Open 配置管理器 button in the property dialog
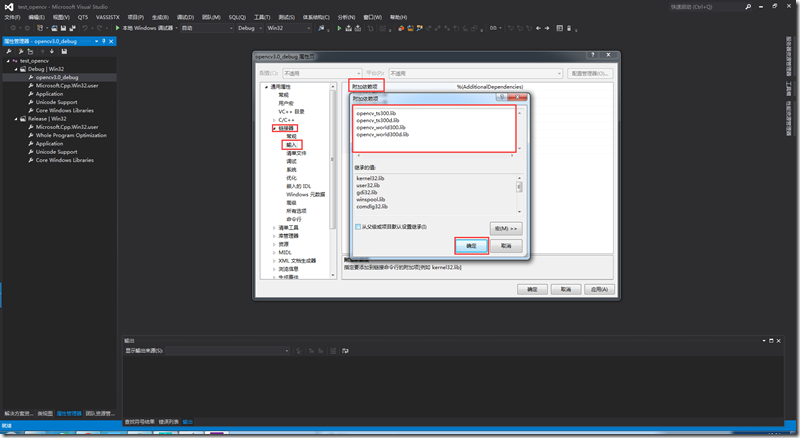This screenshot has width=800, height=438. click(590, 74)
